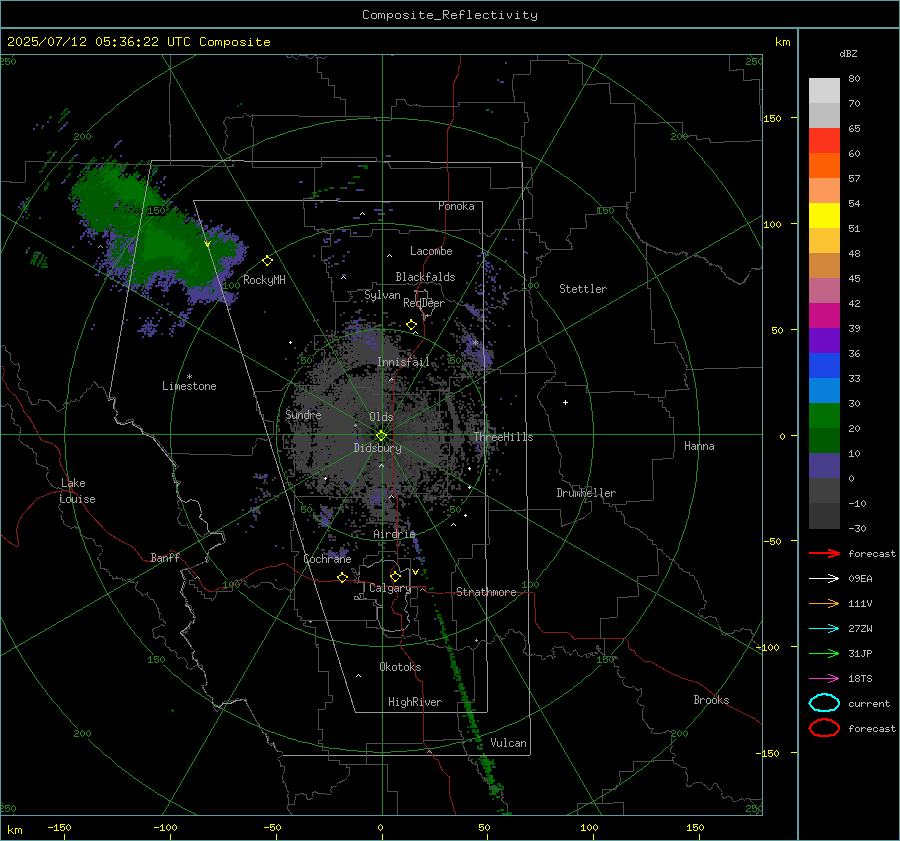Click the green 31JP arrow legend icon
The image size is (900, 841).
point(824,653)
